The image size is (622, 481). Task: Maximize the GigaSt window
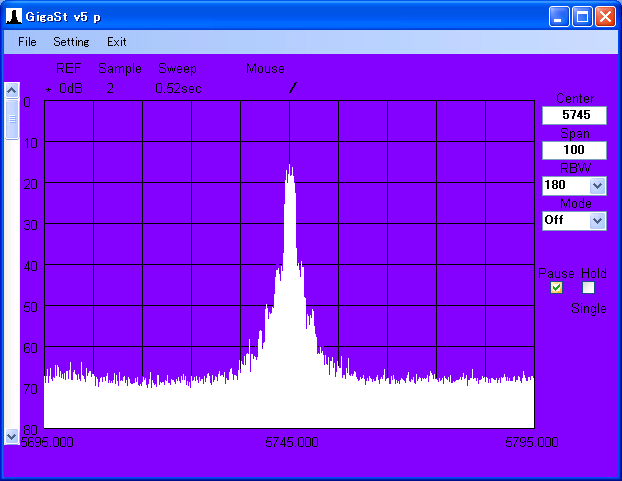pyautogui.click(x=582, y=17)
